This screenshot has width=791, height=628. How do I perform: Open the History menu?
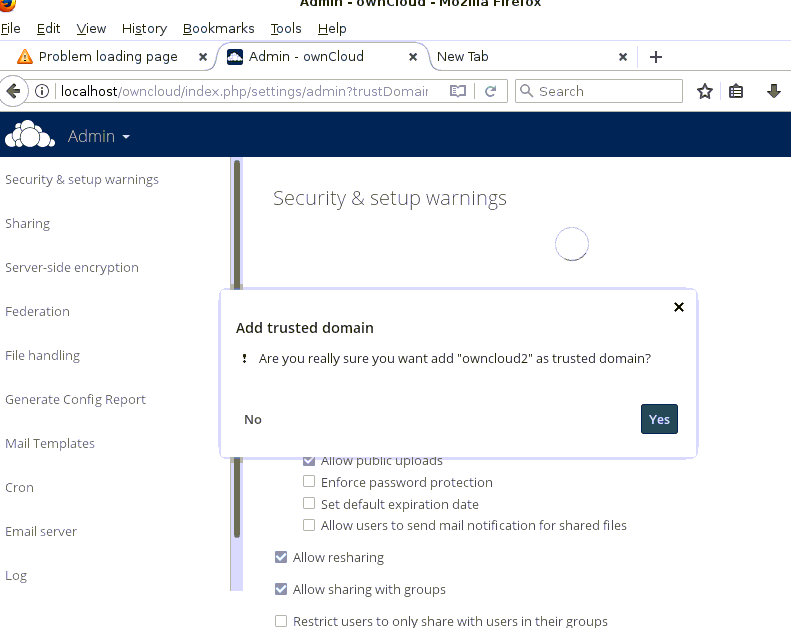(x=144, y=29)
